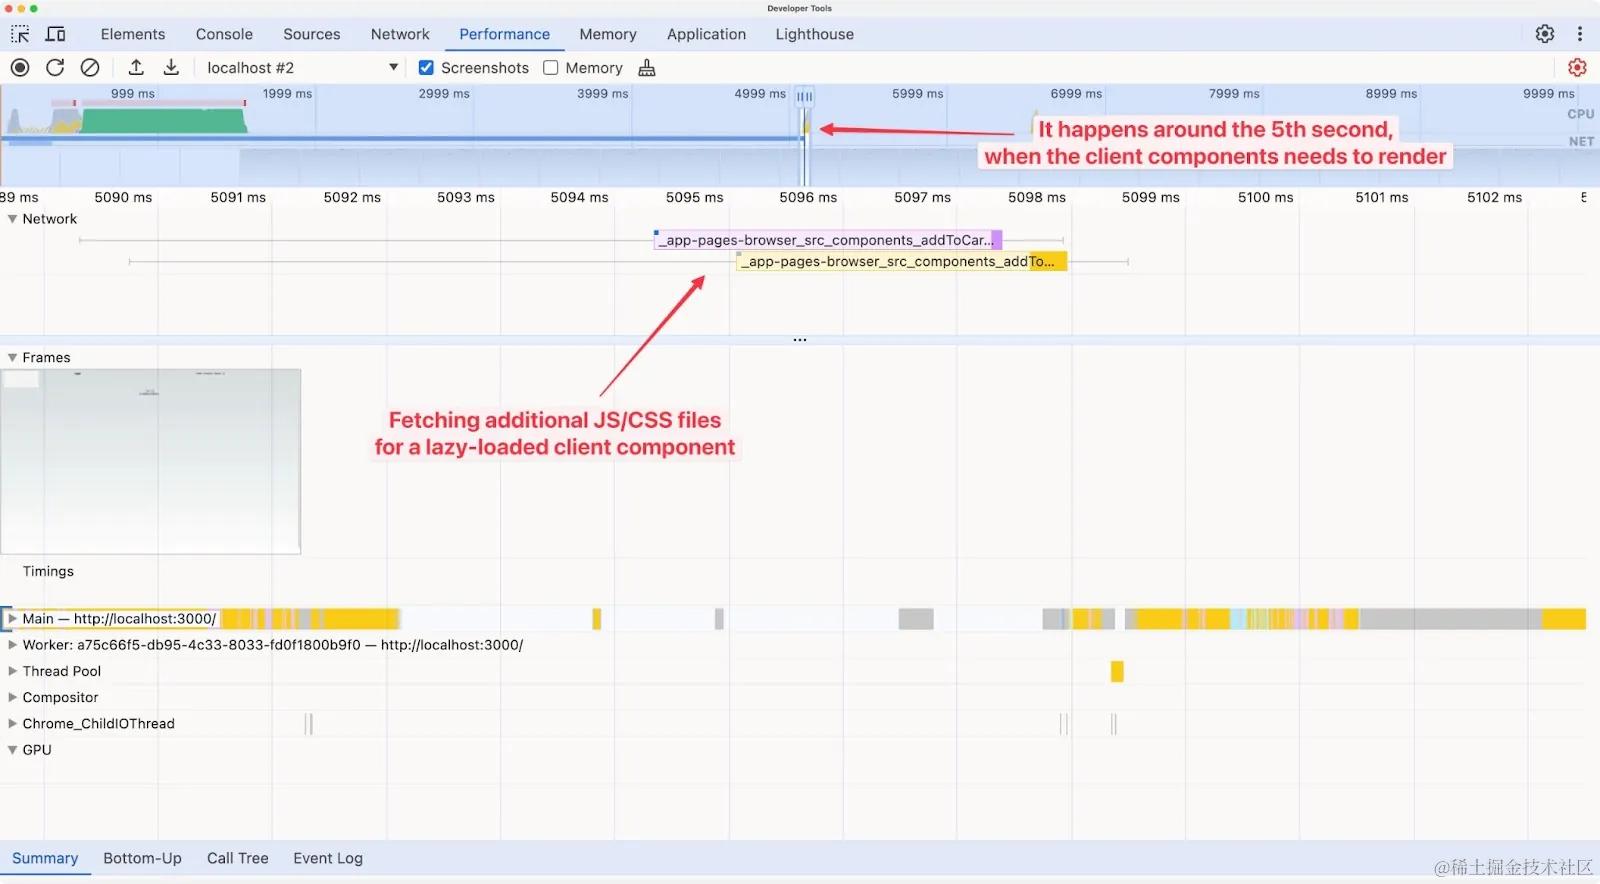The height and width of the screenshot is (884, 1600).
Task: Start recording with the record button
Action: click(x=20, y=67)
